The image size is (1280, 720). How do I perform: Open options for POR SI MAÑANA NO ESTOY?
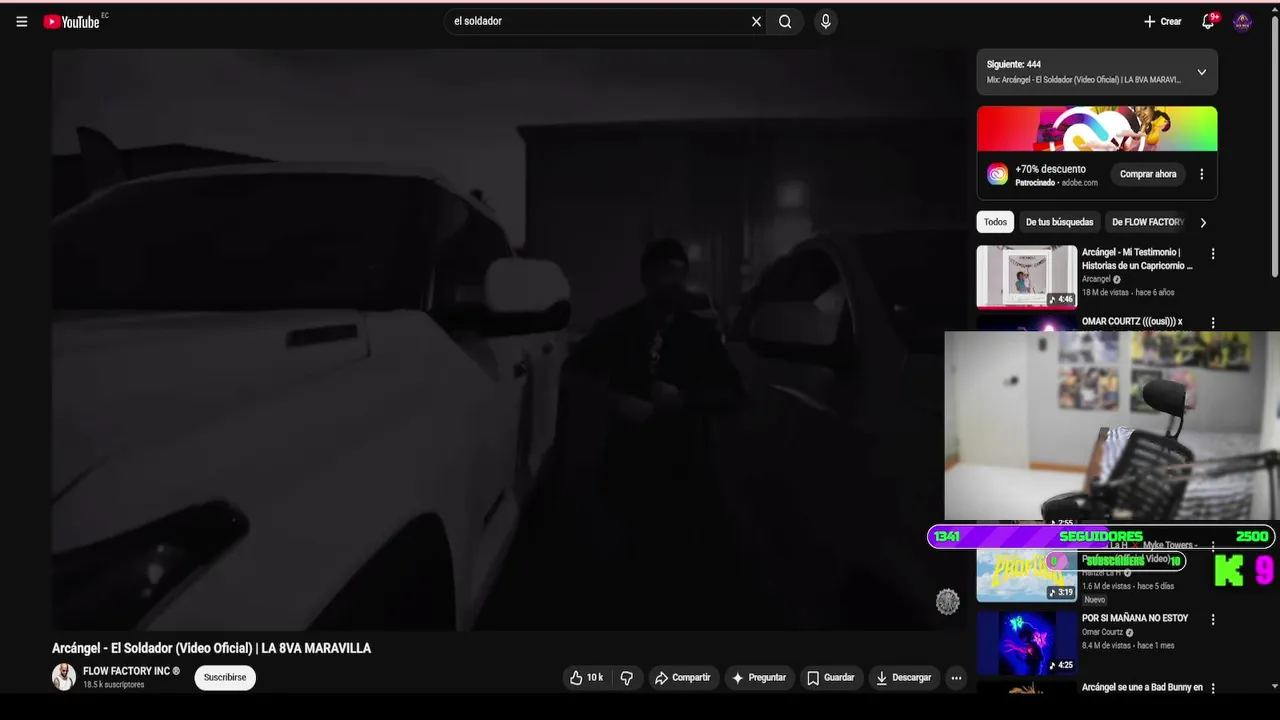pyautogui.click(x=1213, y=620)
